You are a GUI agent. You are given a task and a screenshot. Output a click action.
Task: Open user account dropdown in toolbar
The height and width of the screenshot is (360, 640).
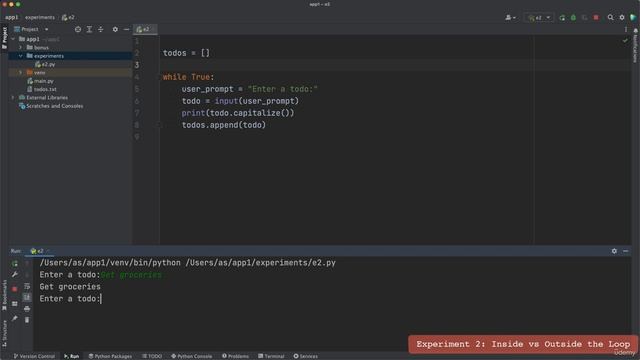click(510, 18)
